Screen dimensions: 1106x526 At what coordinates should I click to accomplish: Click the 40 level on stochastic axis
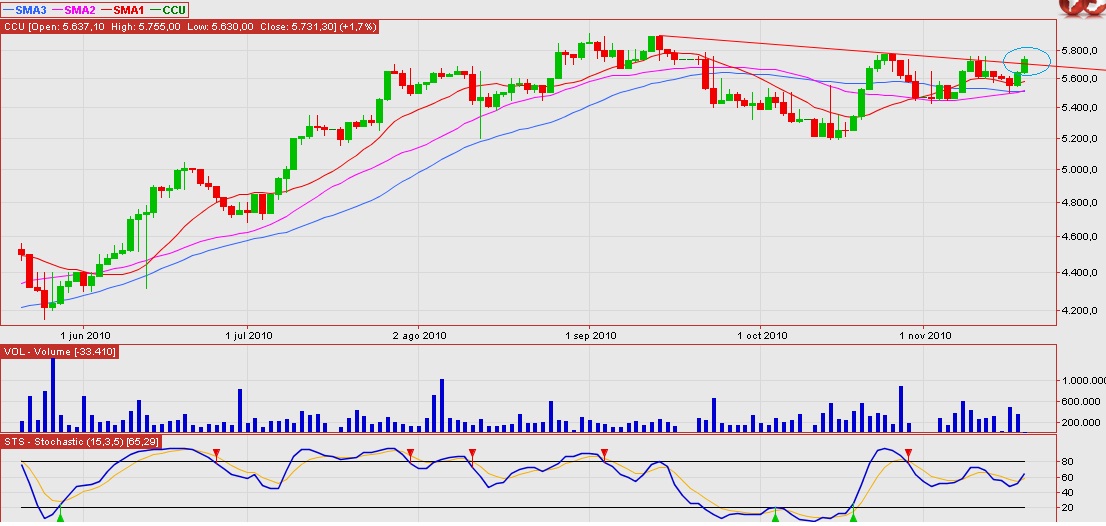1067,492
